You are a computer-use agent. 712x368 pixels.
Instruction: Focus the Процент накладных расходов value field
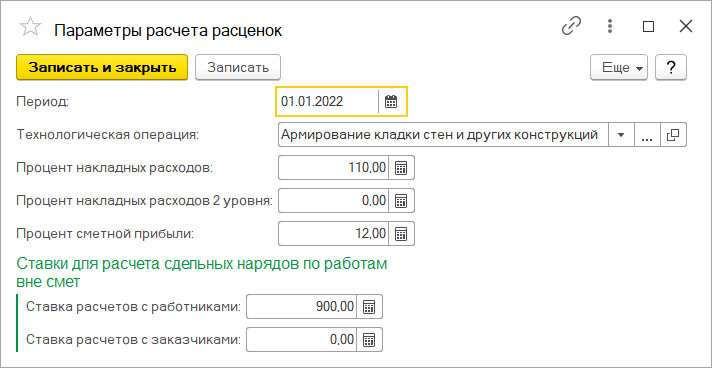[334, 168]
